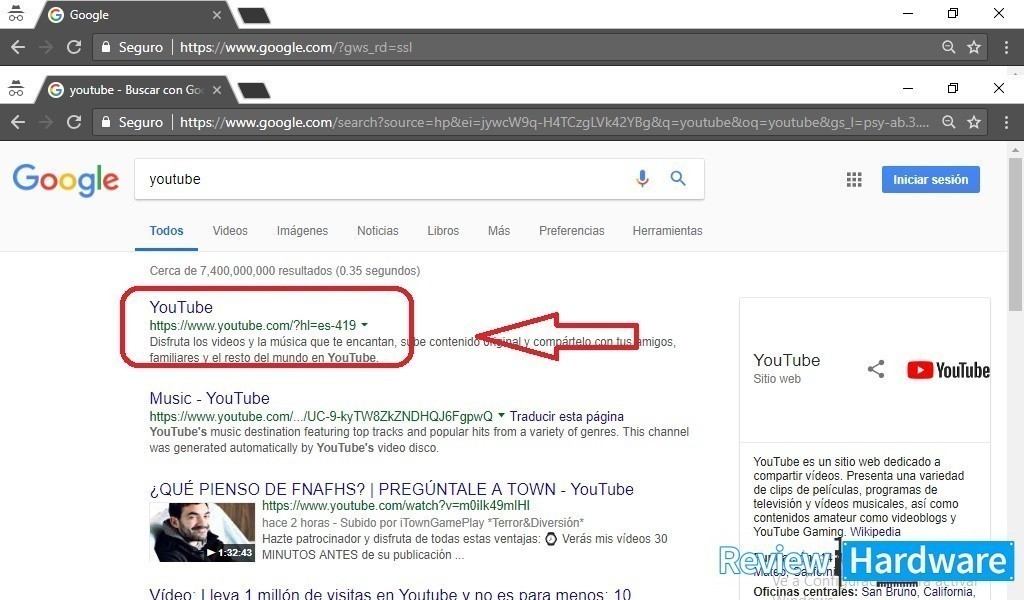Viewport: 1028px width, 600px height.
Task: Click the Google logo
Action: [x=66, y=180]
